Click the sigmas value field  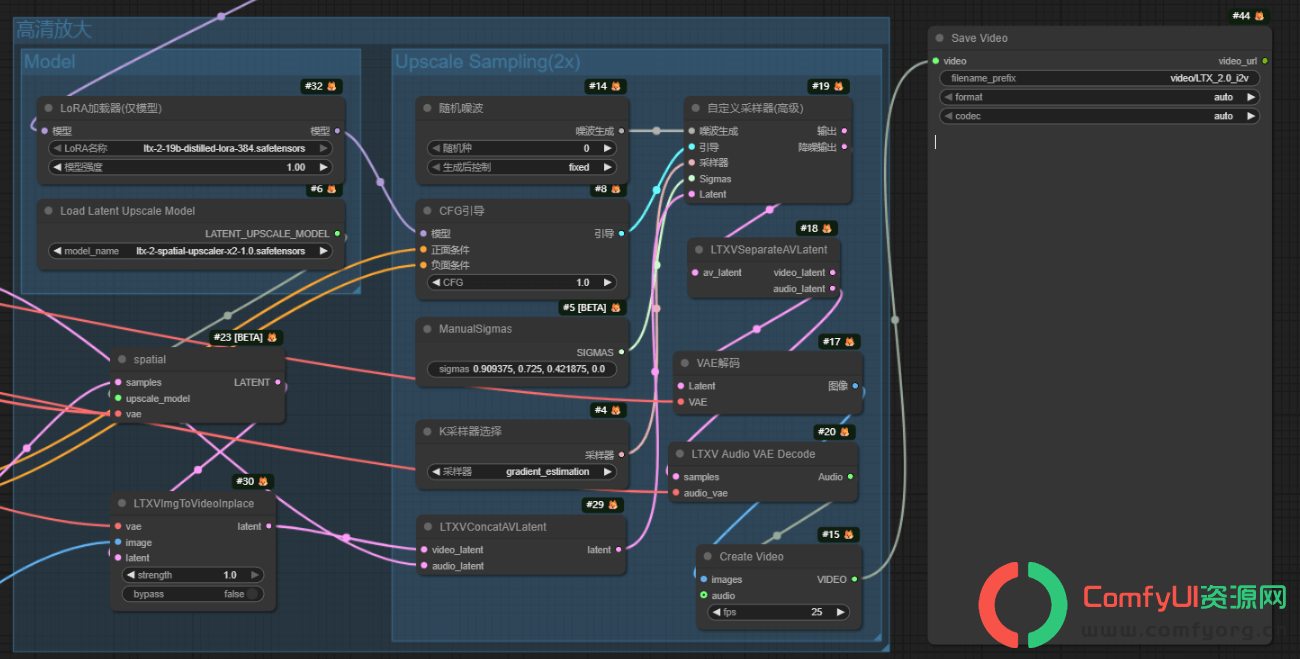(x=521, y=369)
